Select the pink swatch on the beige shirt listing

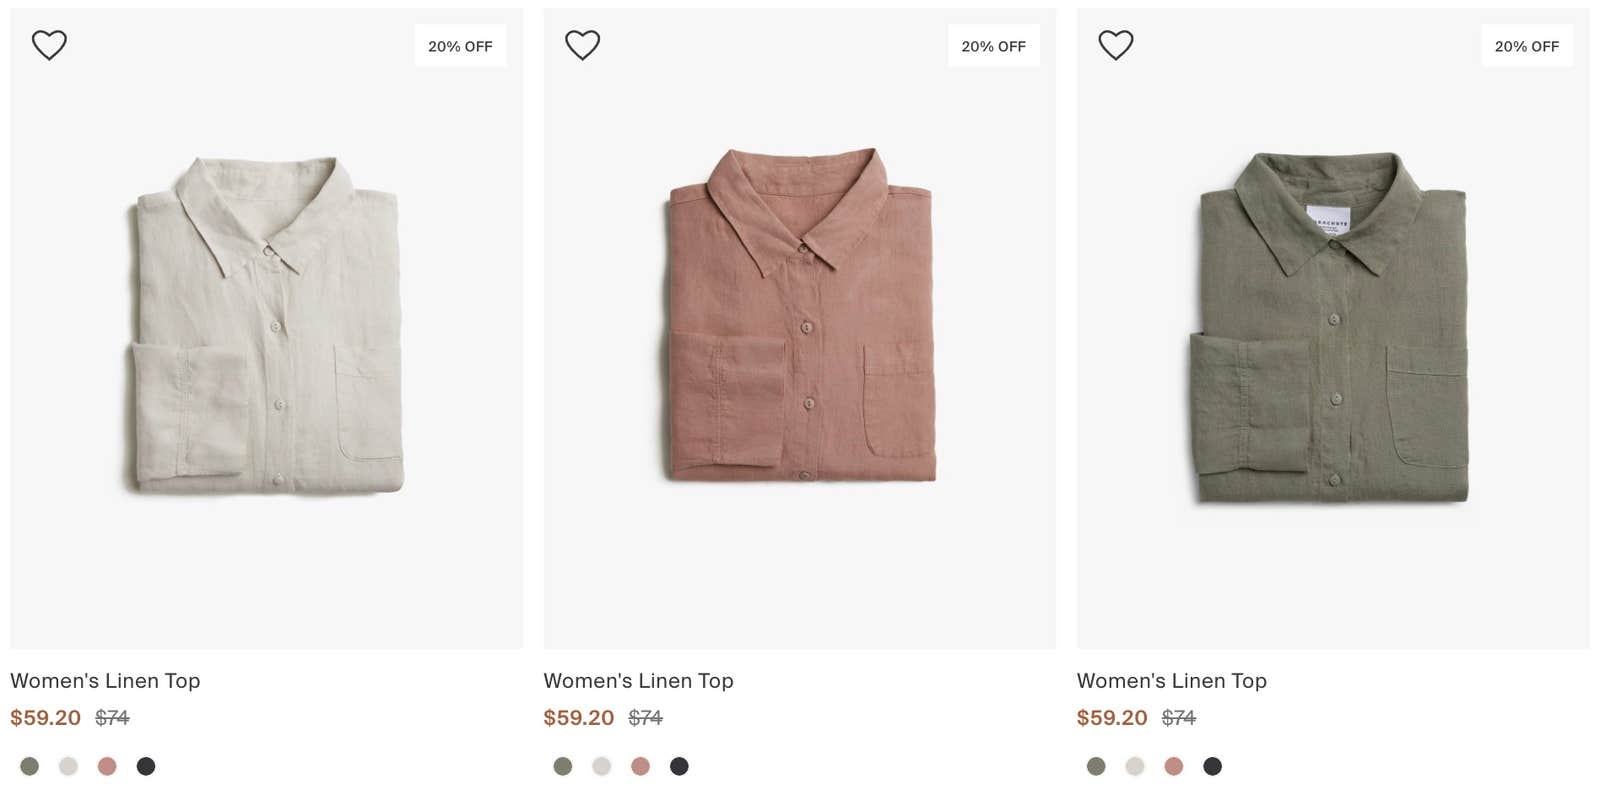click(x=108, y=766)
